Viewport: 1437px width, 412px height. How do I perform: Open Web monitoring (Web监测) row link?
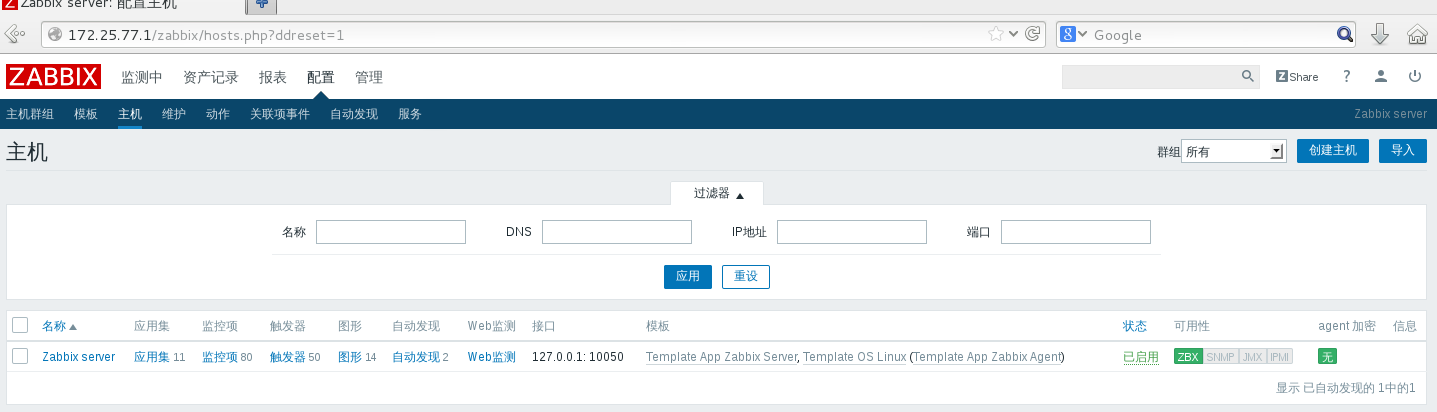click(x=492, y=357)
